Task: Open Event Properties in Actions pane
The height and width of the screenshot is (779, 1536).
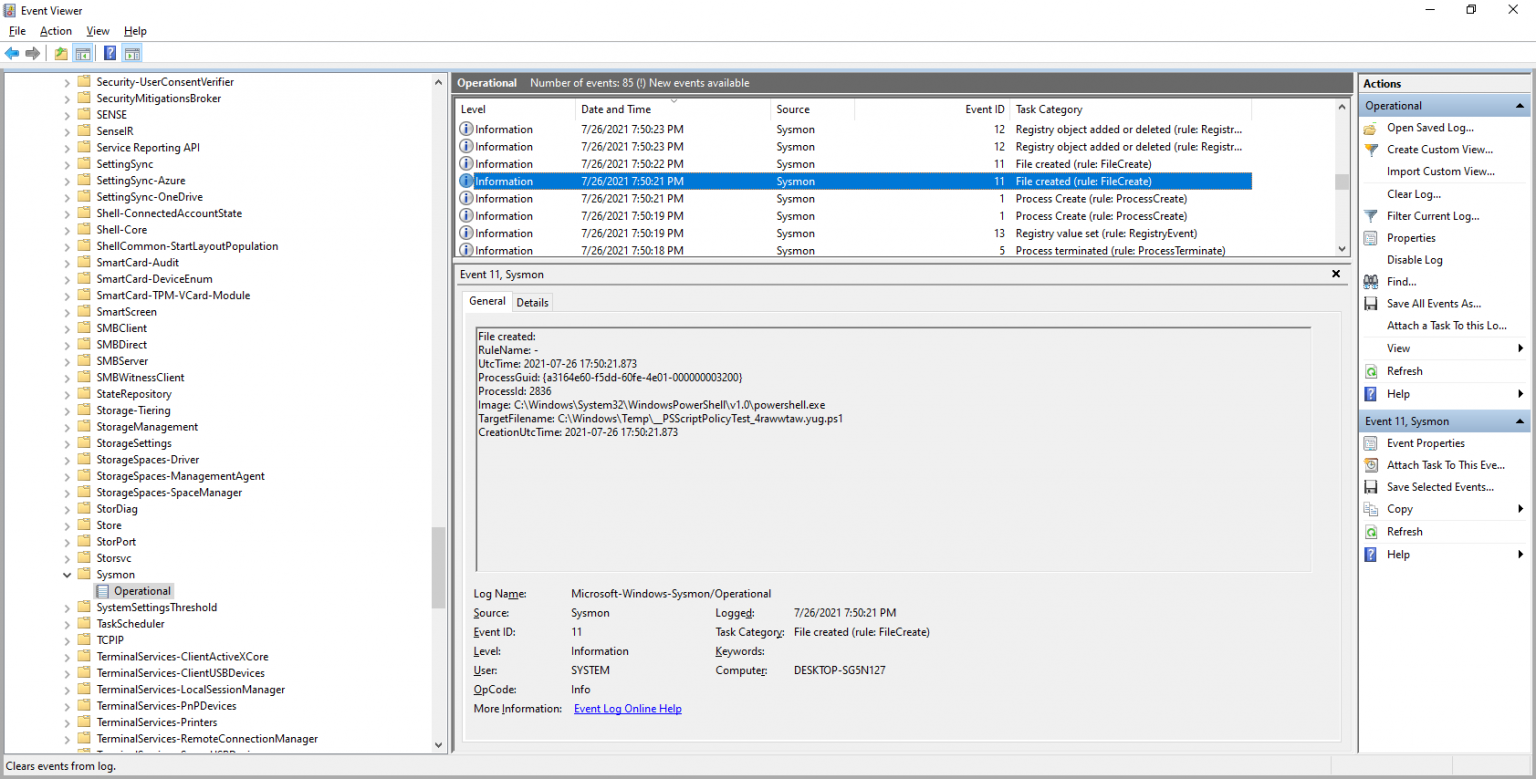Action: coord(1425,444)
